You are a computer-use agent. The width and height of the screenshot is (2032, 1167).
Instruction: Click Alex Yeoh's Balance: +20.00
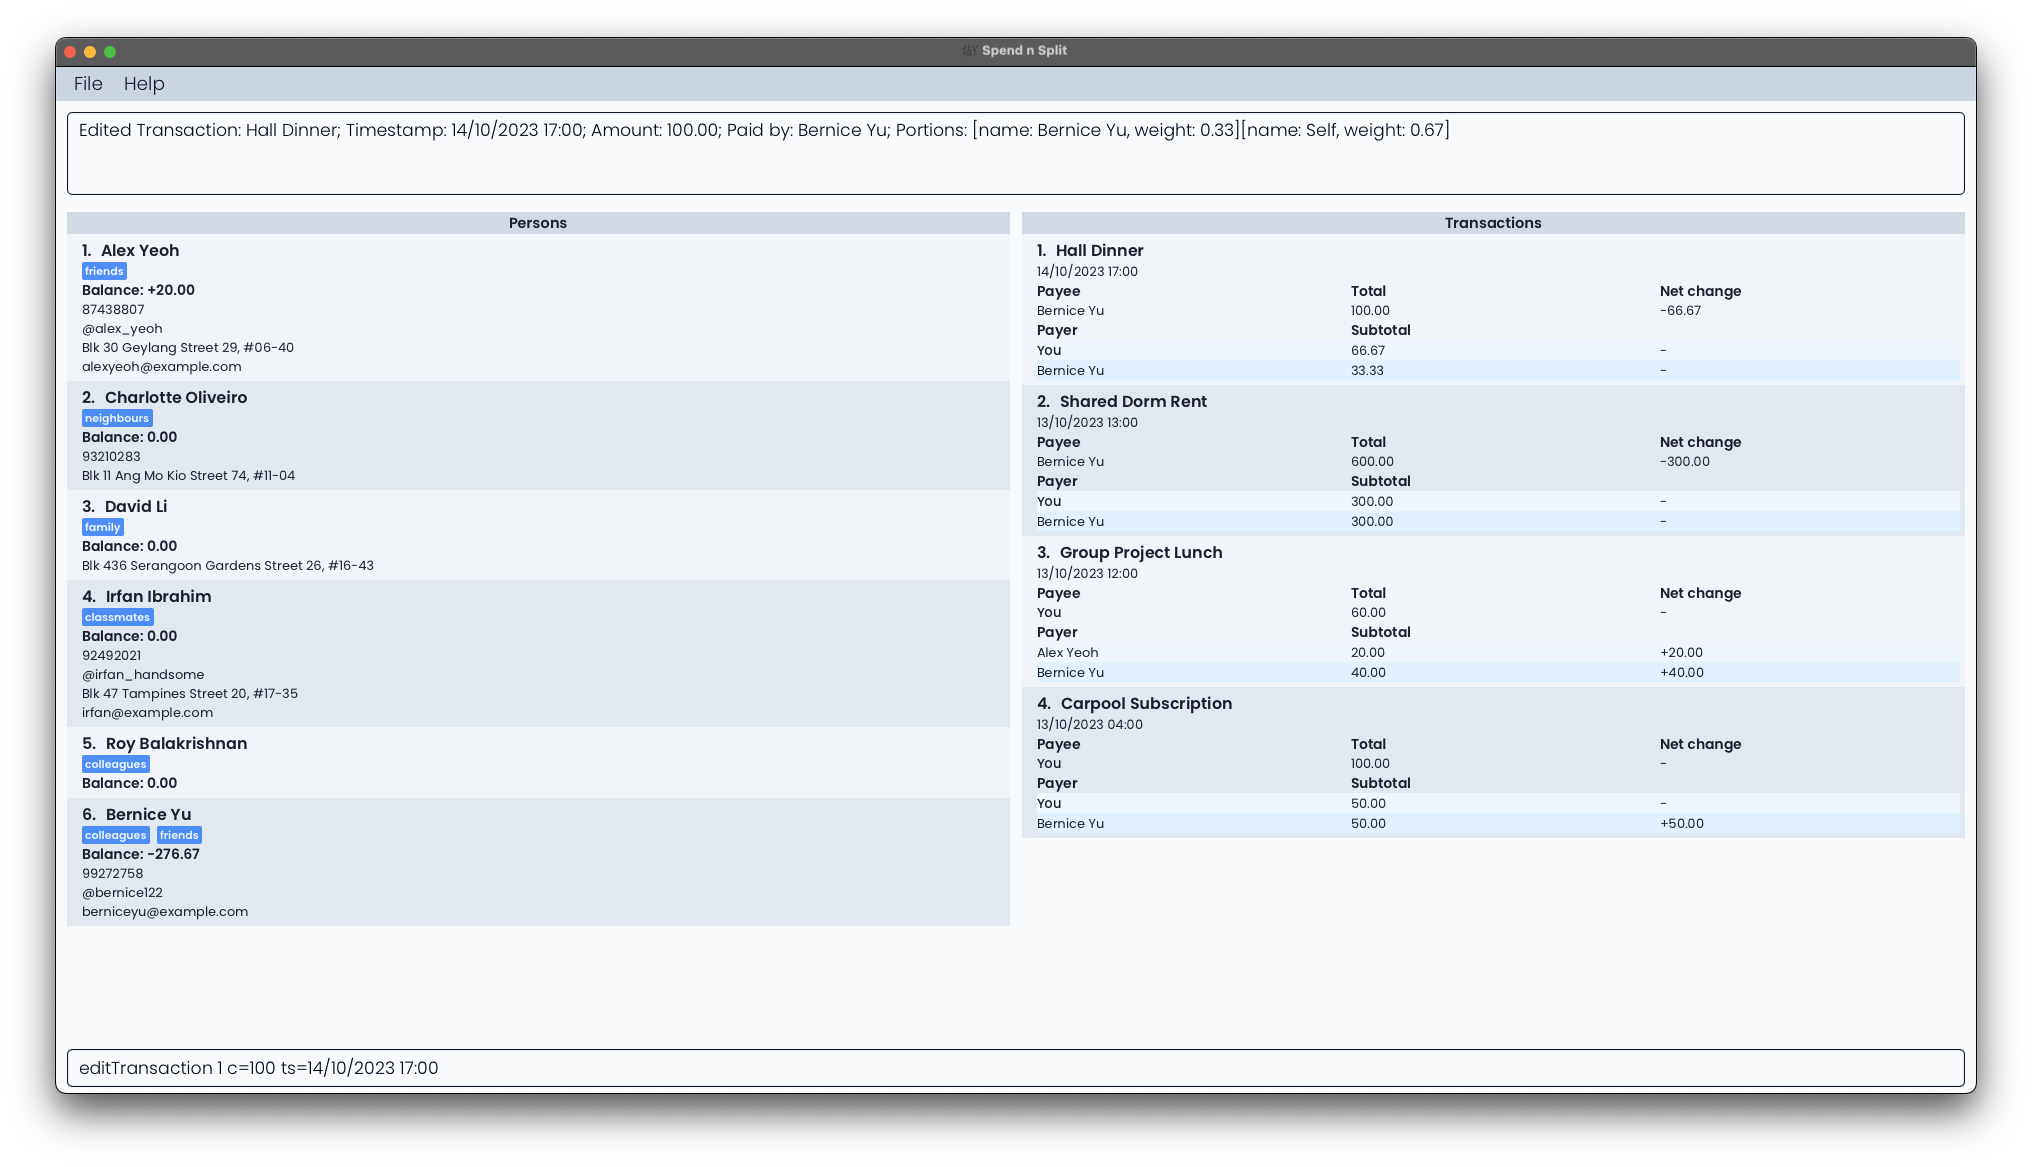tap(138, 290)
